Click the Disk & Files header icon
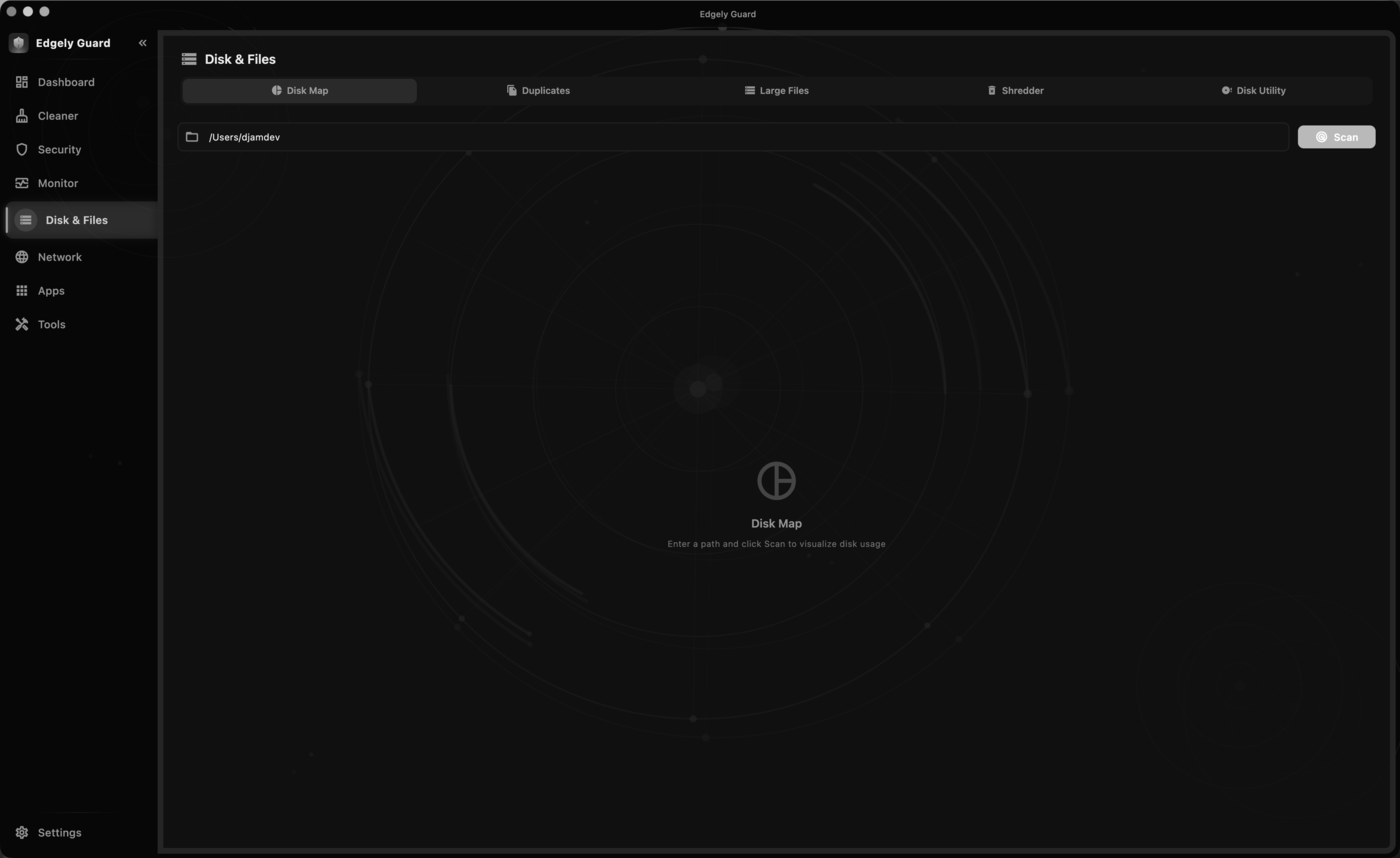Viewport: 1400px width, 858px height. (189, 59)
